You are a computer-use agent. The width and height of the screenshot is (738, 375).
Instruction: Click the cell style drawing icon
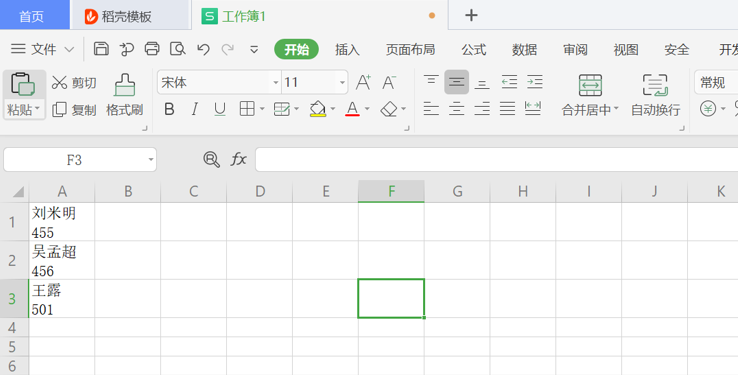(281, 109)
